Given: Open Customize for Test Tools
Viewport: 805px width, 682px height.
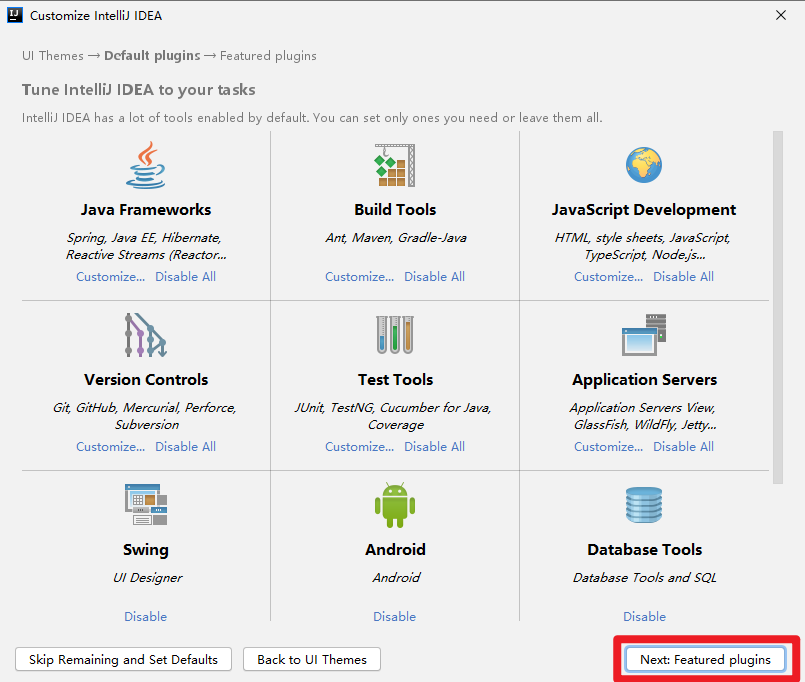Looking at the screenshot, I should pos(359,447).
